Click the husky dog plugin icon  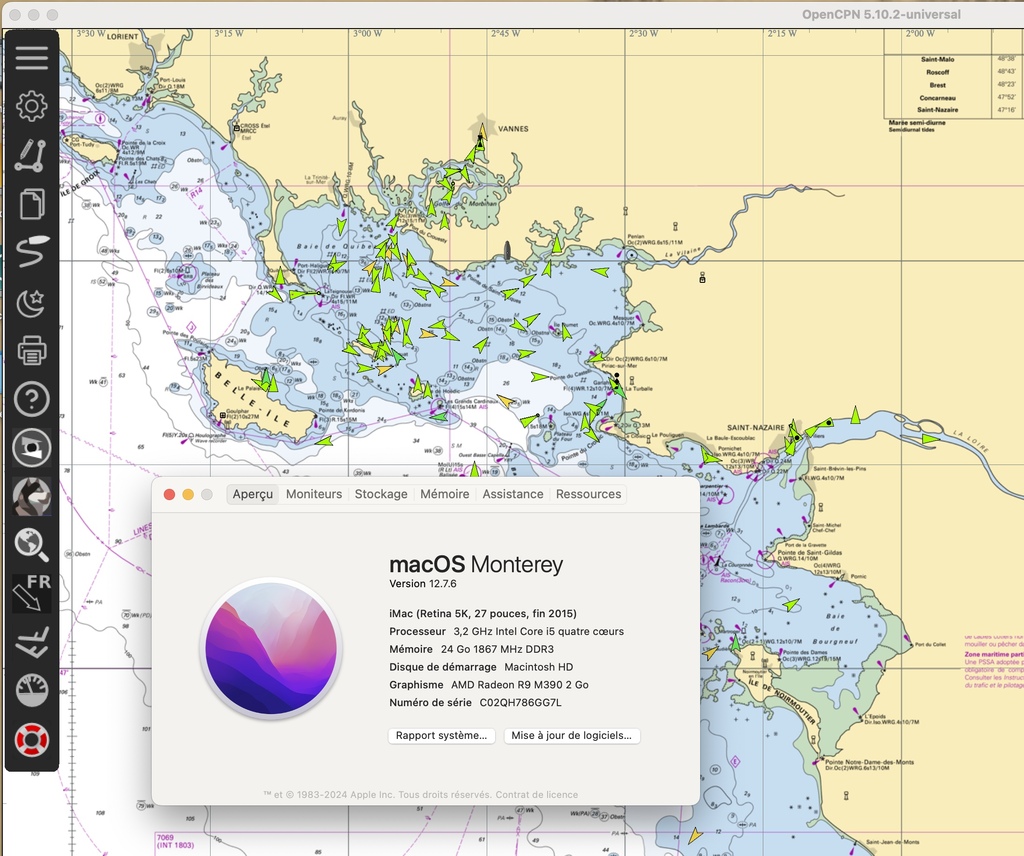coord(32,496)
